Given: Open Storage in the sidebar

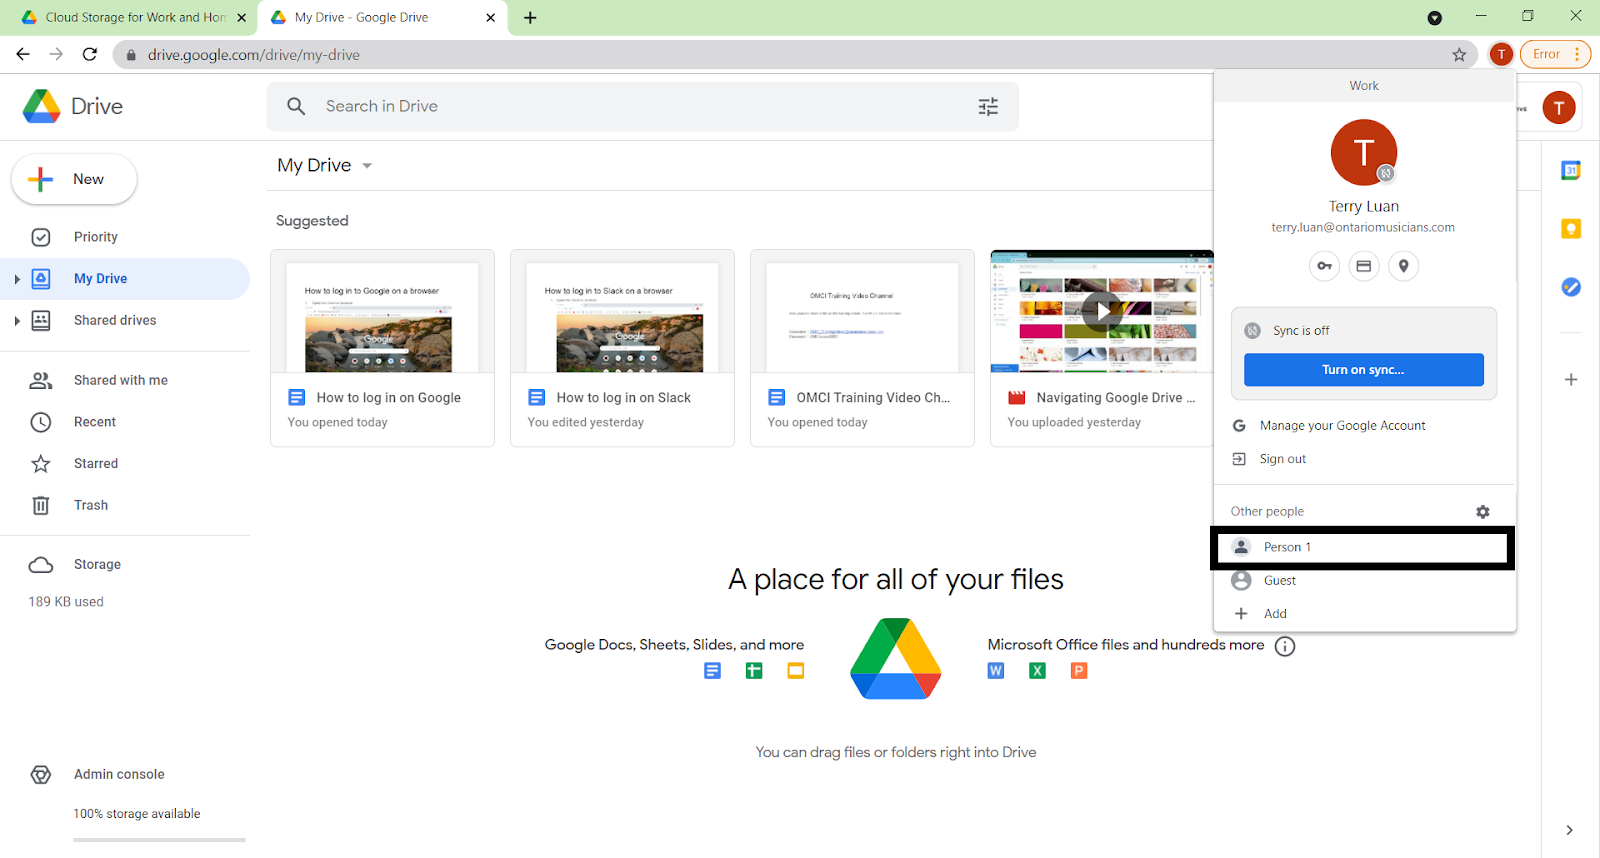Looking at the screenshot, I should 97,564.
